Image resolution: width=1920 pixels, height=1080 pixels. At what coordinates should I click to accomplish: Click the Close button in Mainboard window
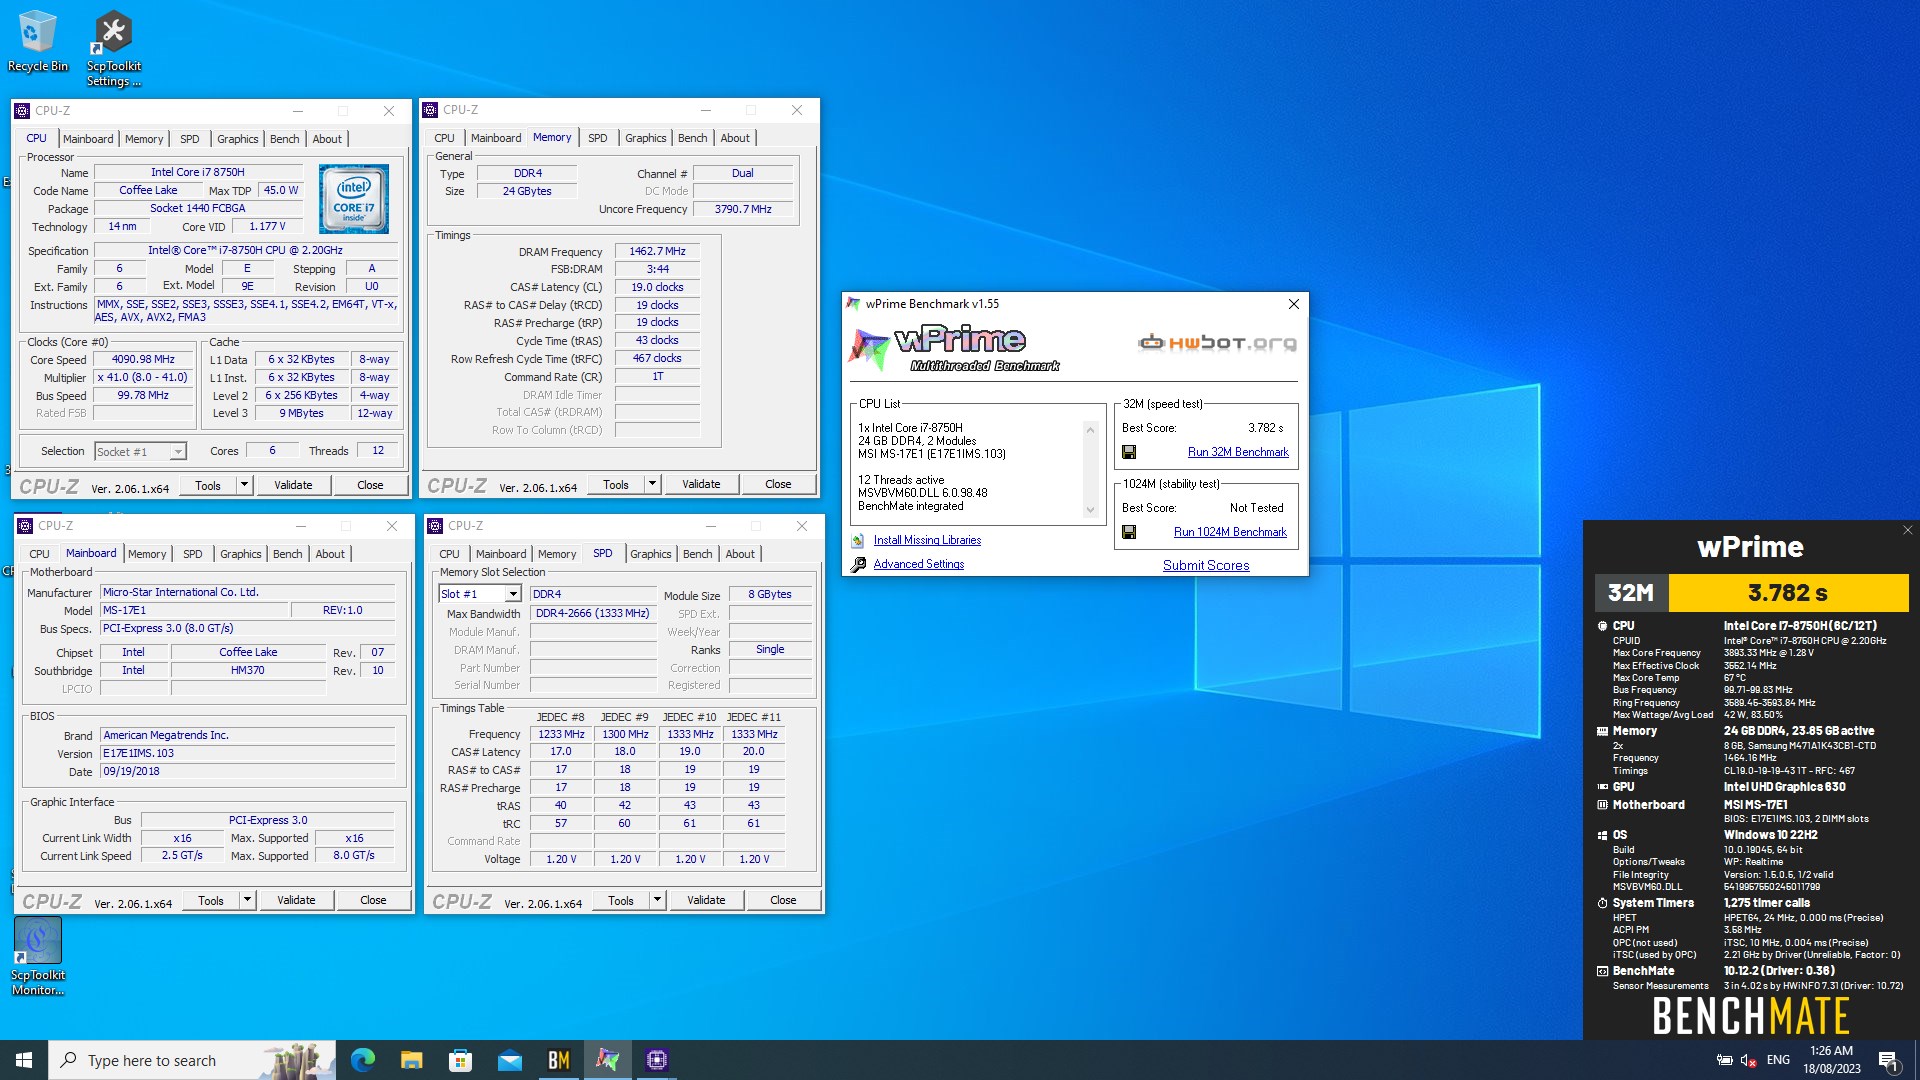pos(373,900)
